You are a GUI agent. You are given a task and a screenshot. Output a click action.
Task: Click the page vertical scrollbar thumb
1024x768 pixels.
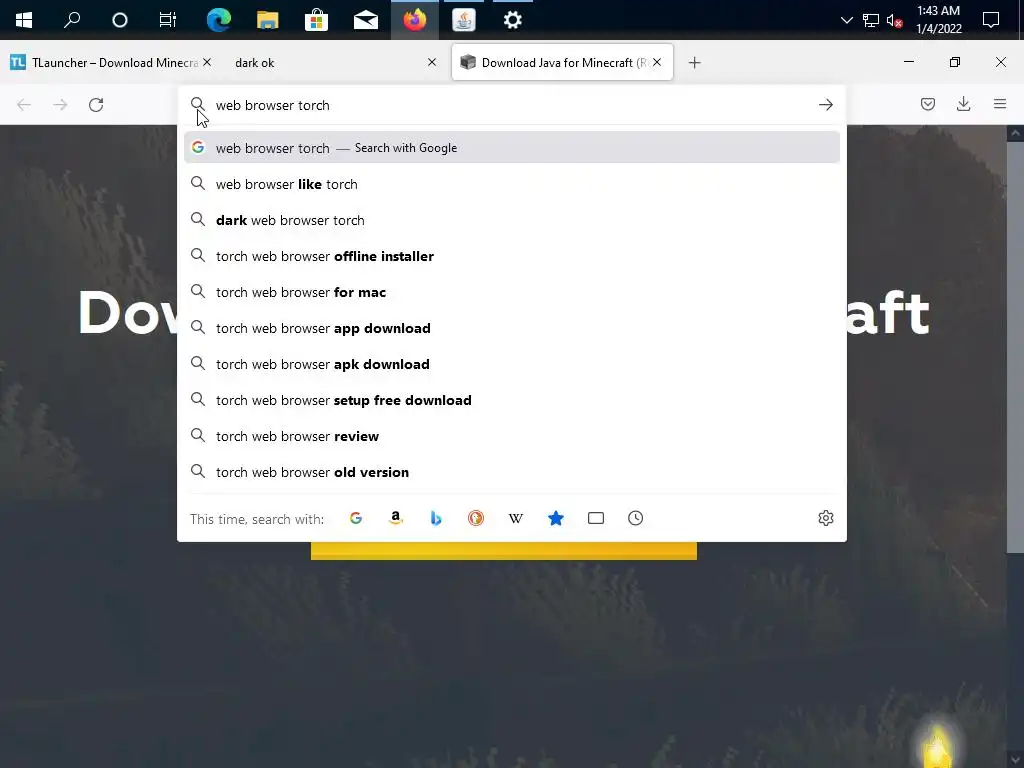[x=1015, y=347]
